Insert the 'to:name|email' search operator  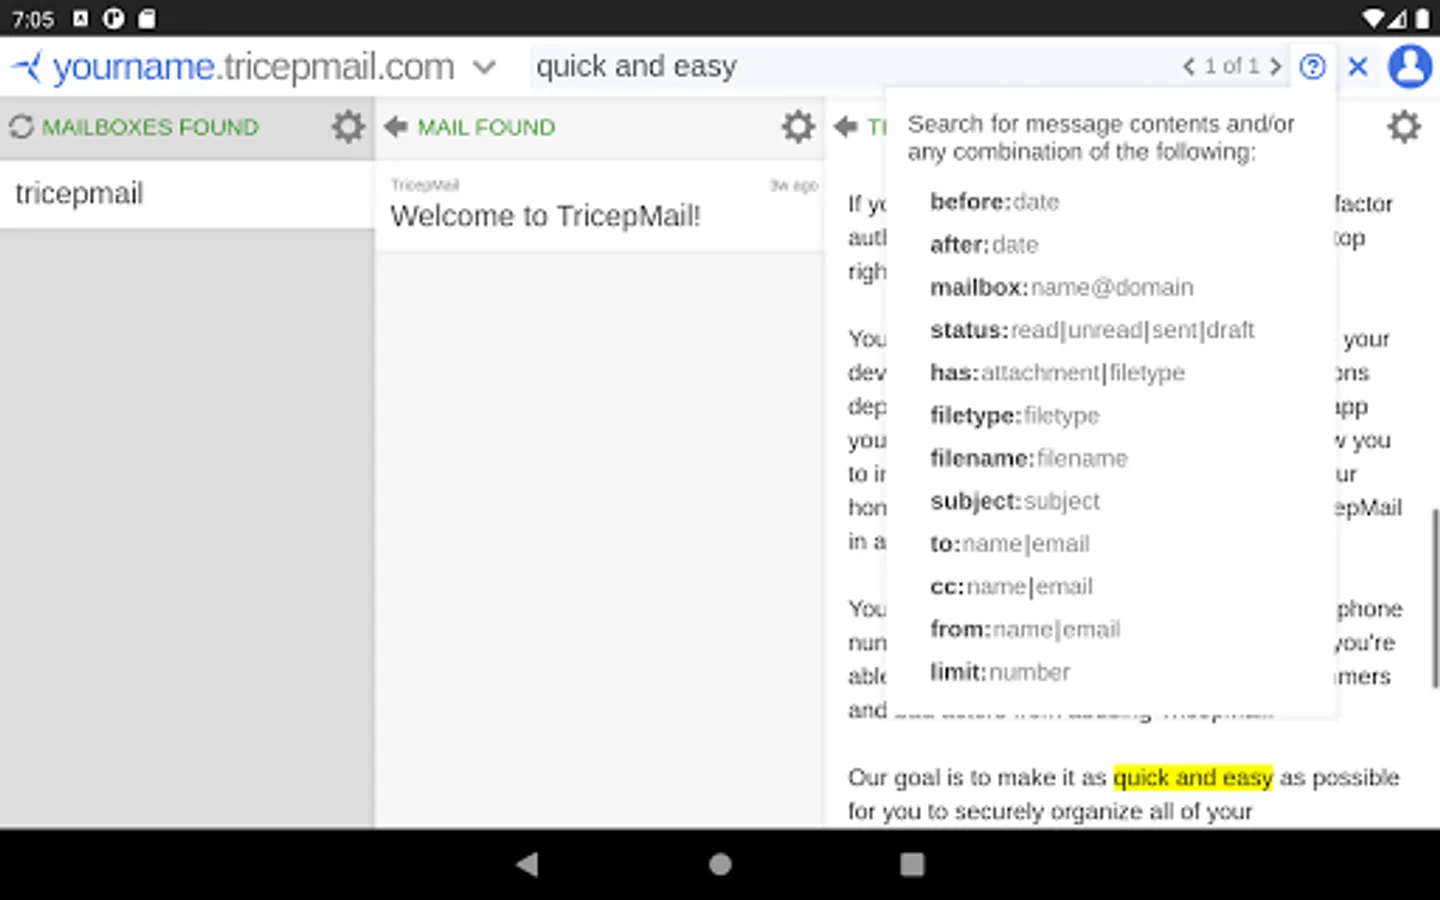click(x=1010, y=544)
